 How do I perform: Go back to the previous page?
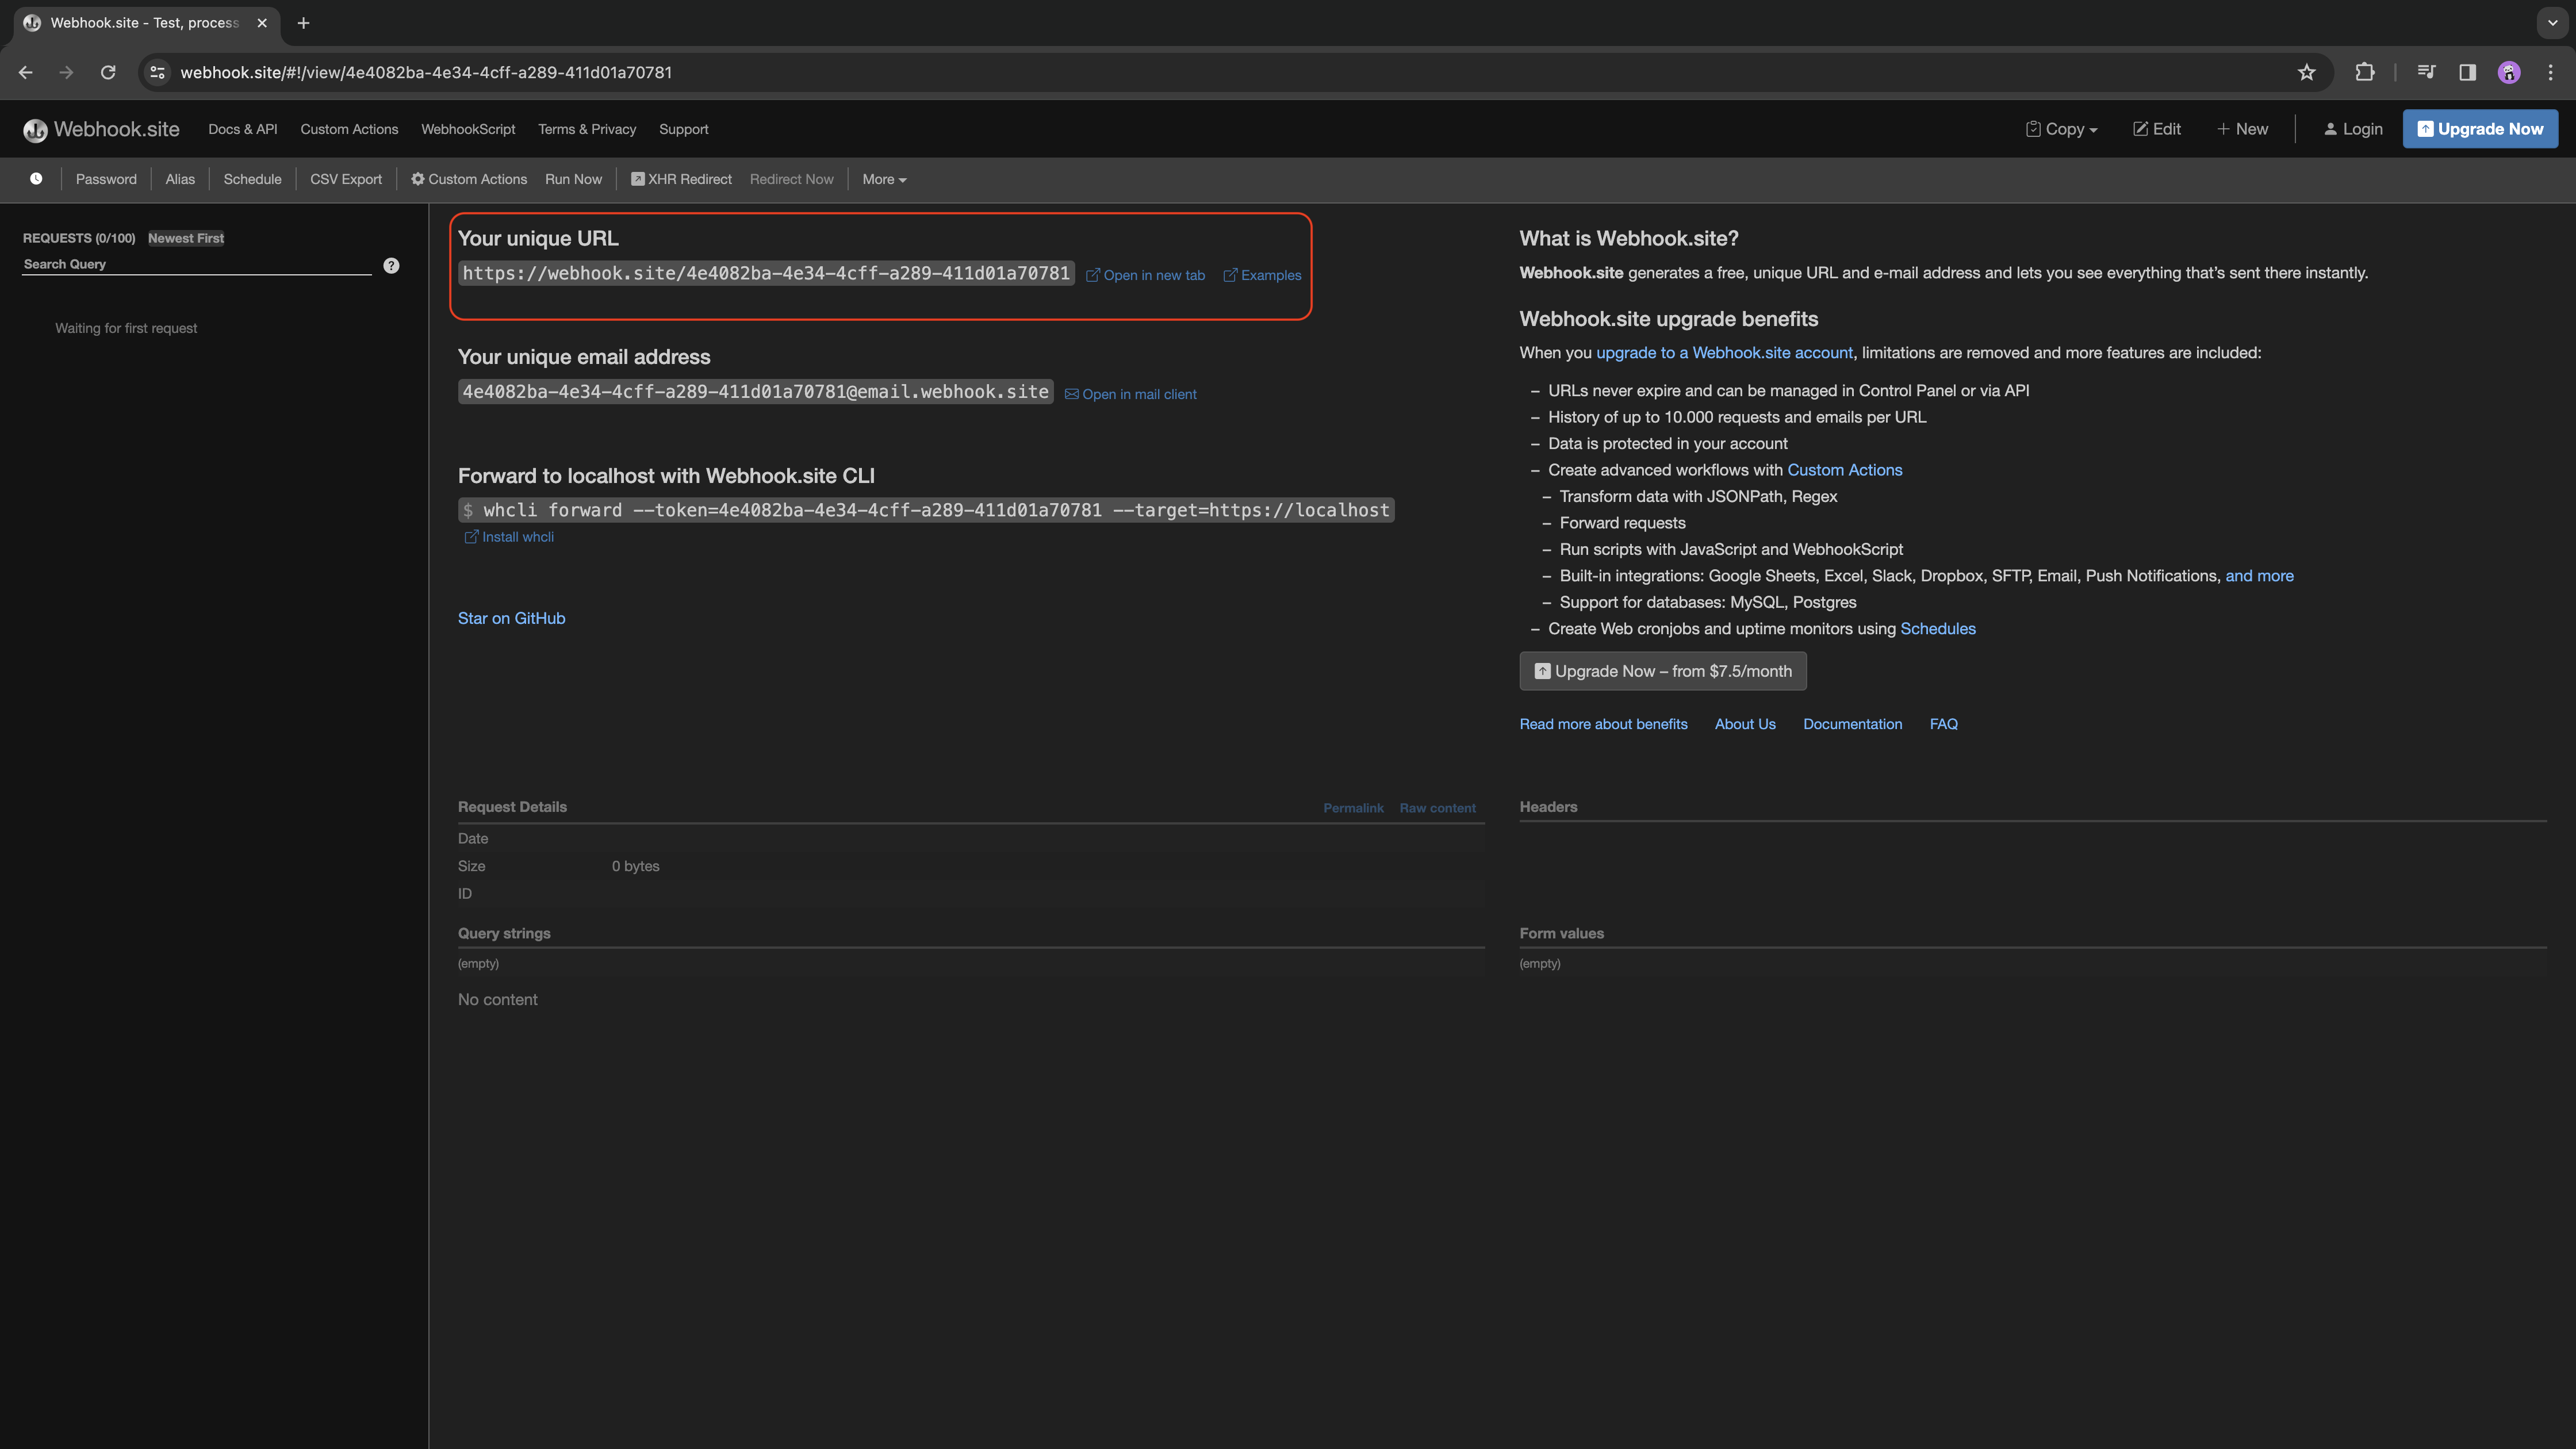tap(26, 72)
